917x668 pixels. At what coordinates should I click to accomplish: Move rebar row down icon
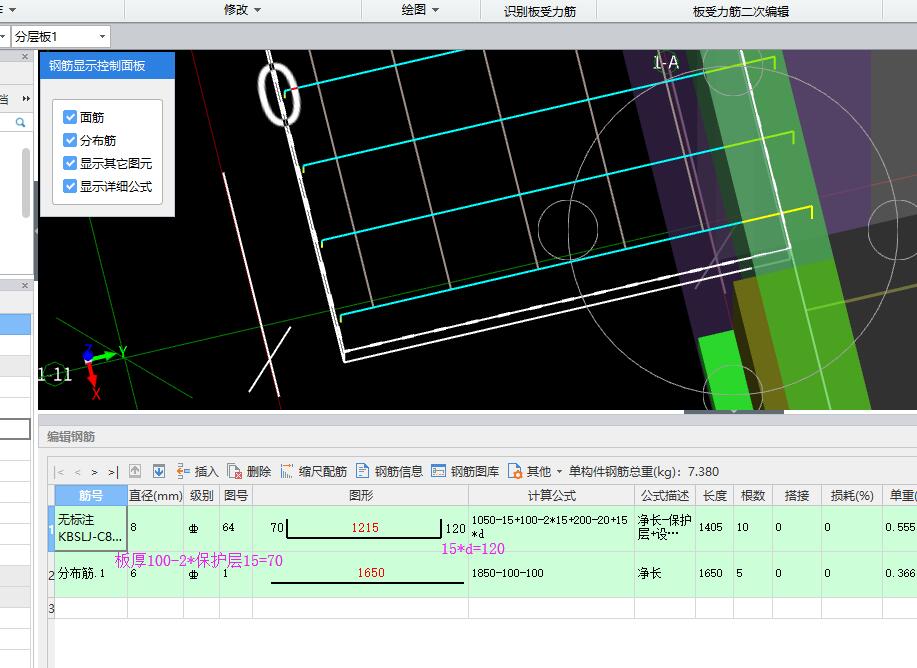158,471
